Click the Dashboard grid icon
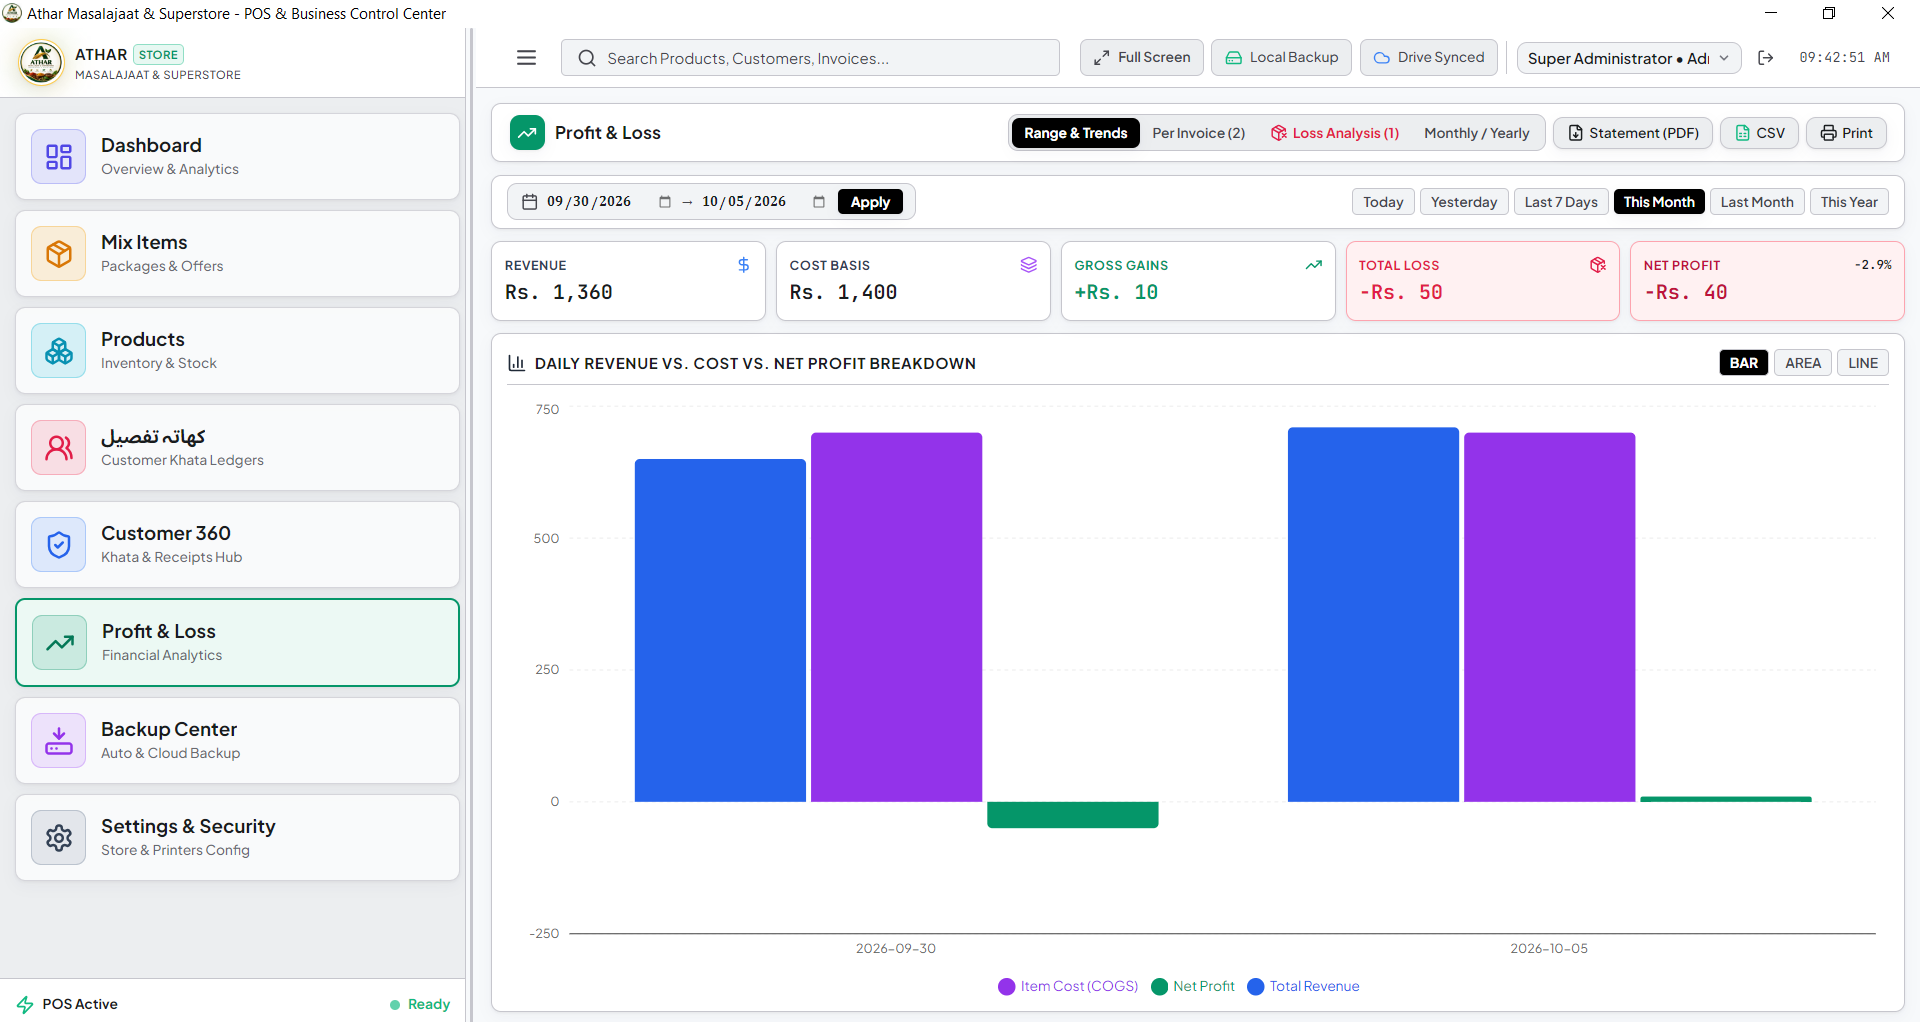The height and width of the screenshot is (1022, 1920). click(59, 157)
